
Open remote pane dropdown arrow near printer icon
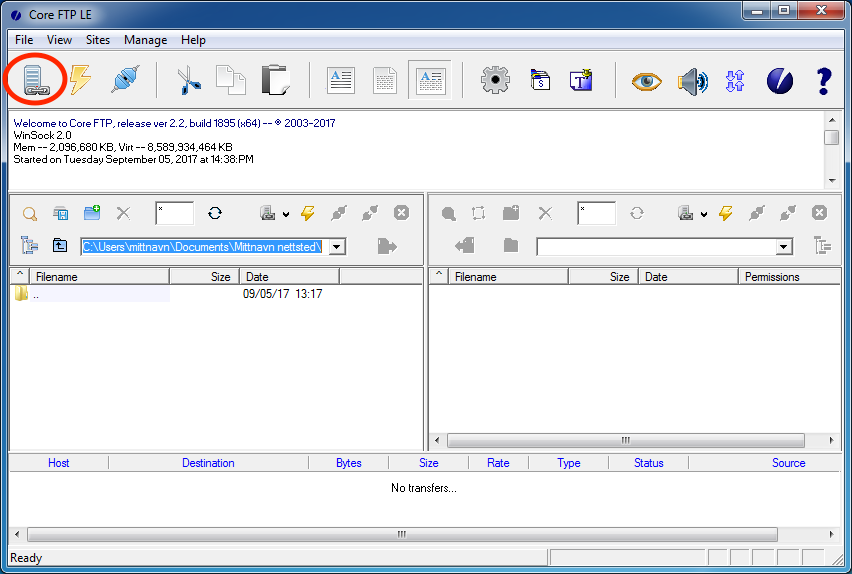tap(704, 214)
